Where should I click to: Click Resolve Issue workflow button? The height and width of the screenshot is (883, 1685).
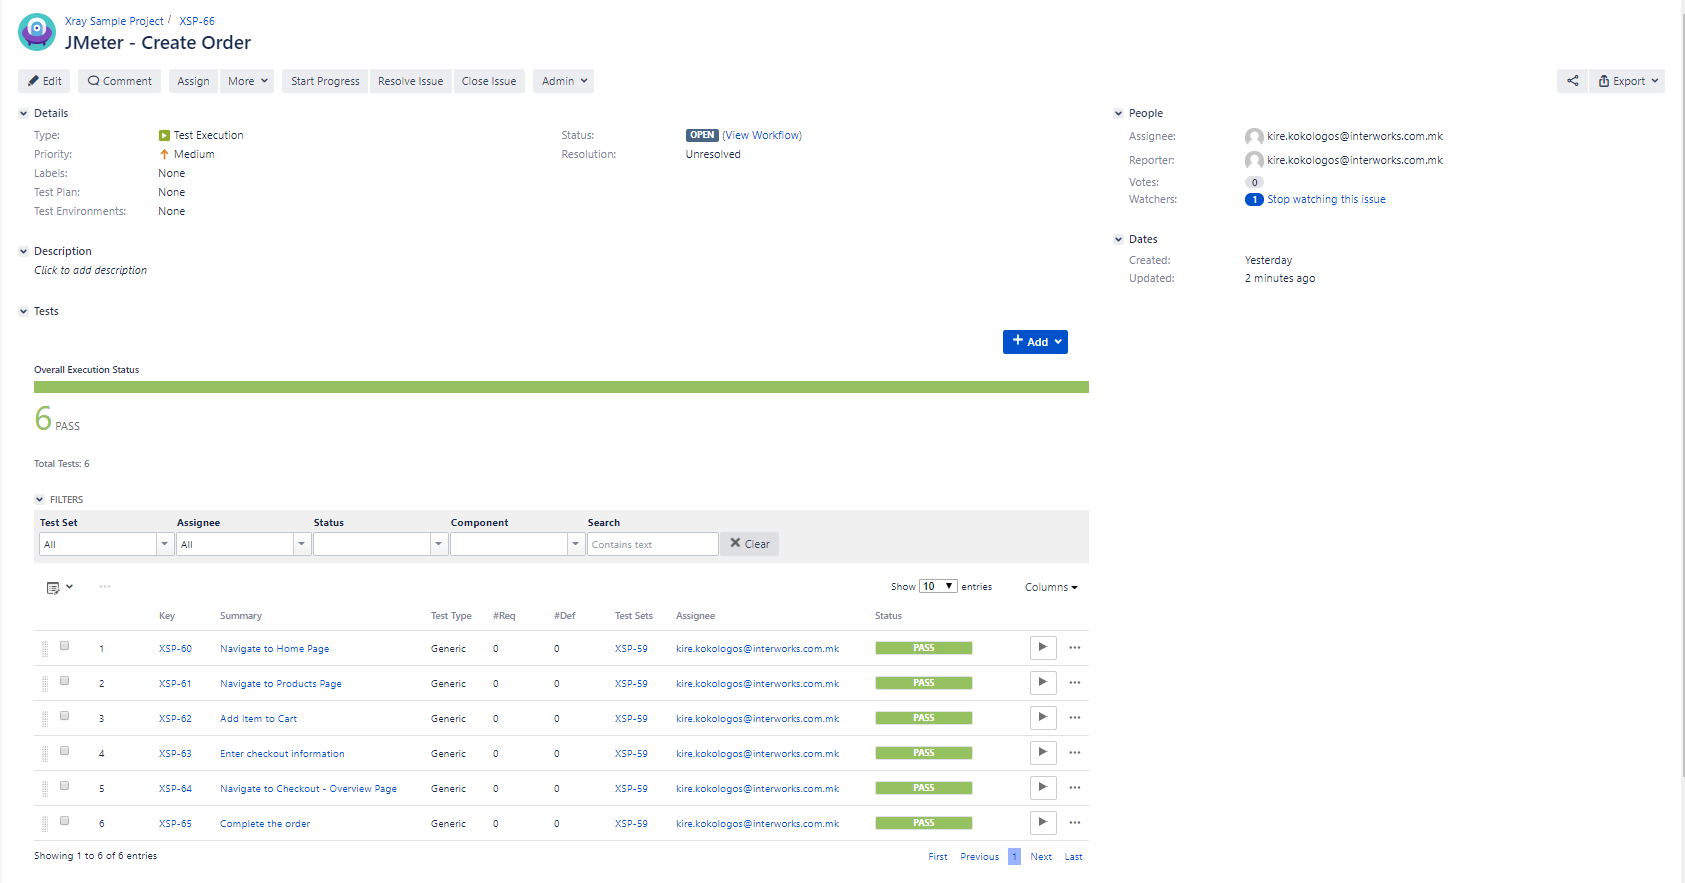[410, 81]
